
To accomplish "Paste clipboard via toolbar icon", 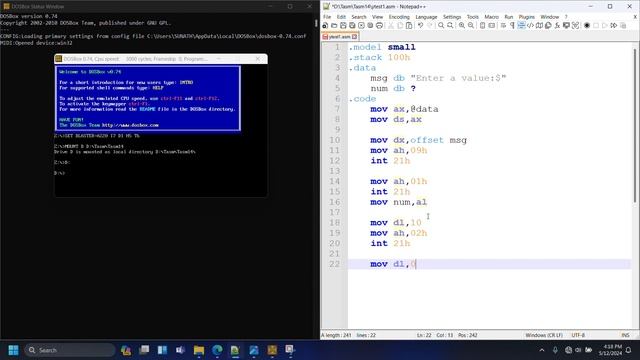I will tap(409, 25).
